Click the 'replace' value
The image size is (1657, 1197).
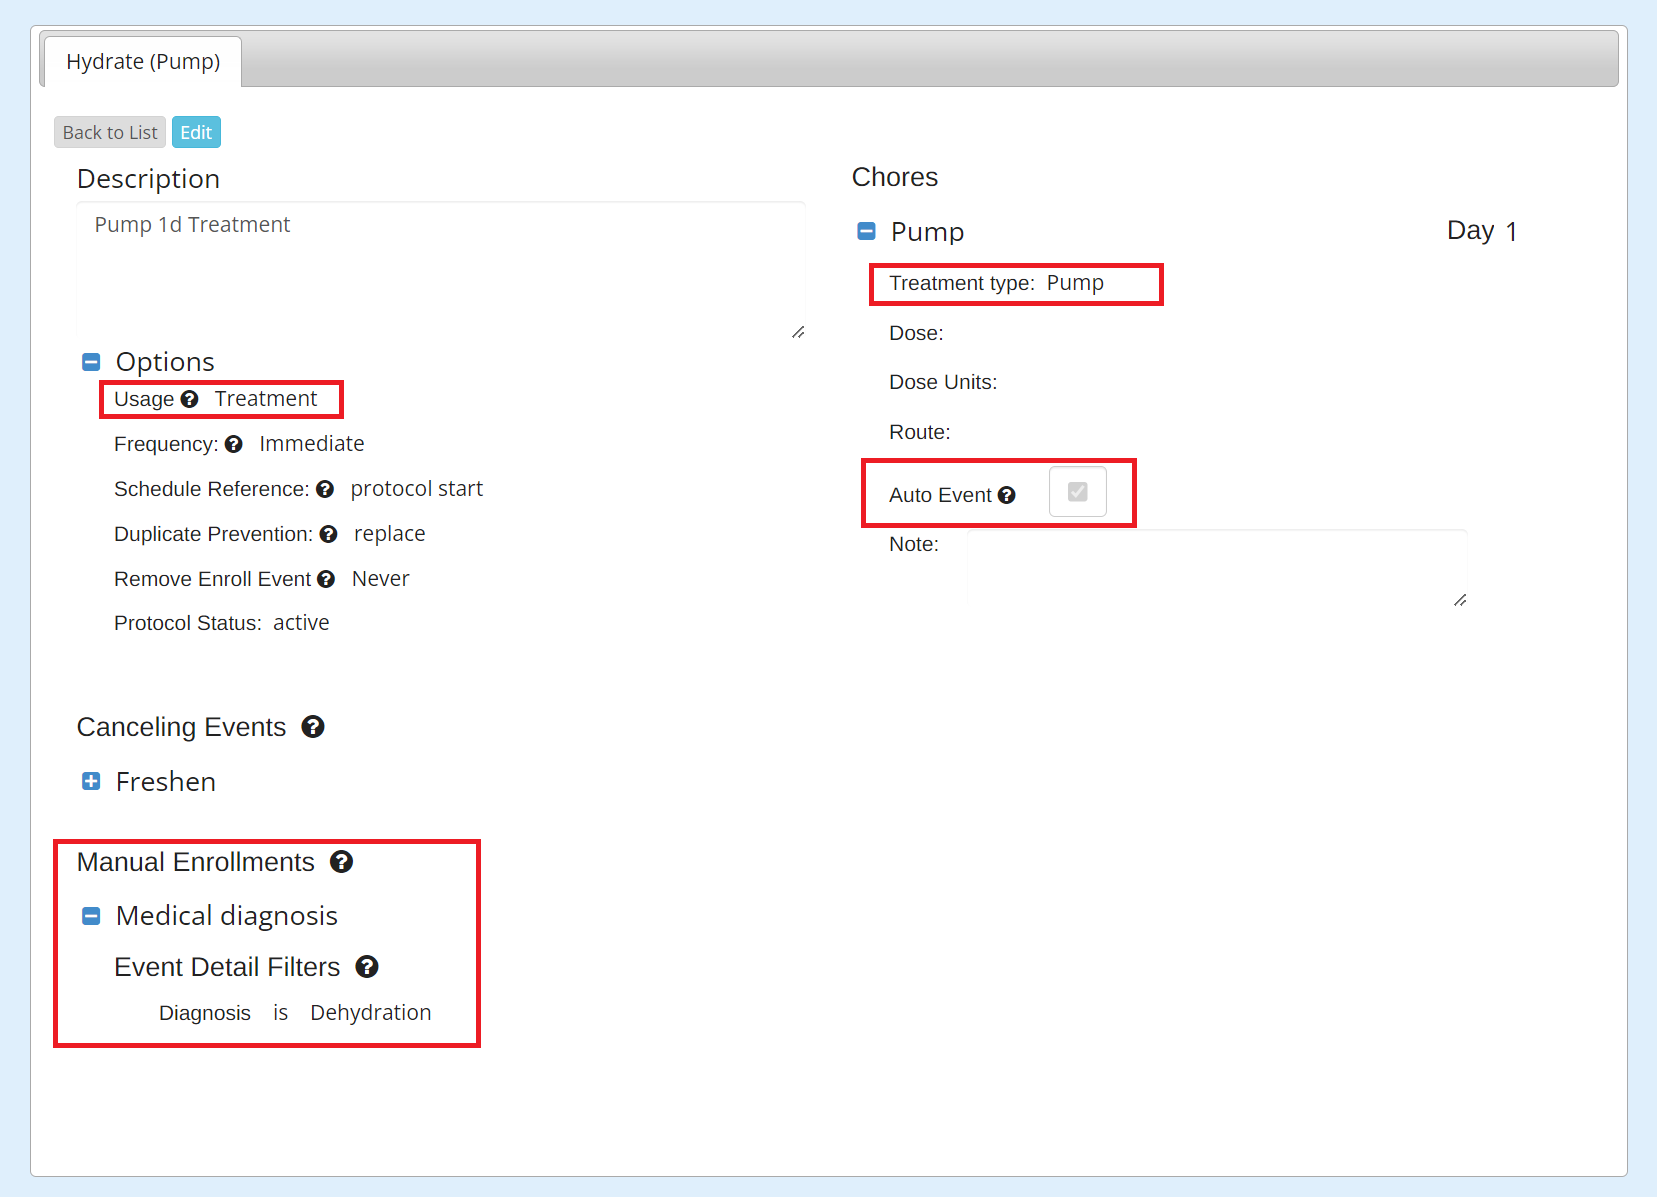click(x=390, y=534)
